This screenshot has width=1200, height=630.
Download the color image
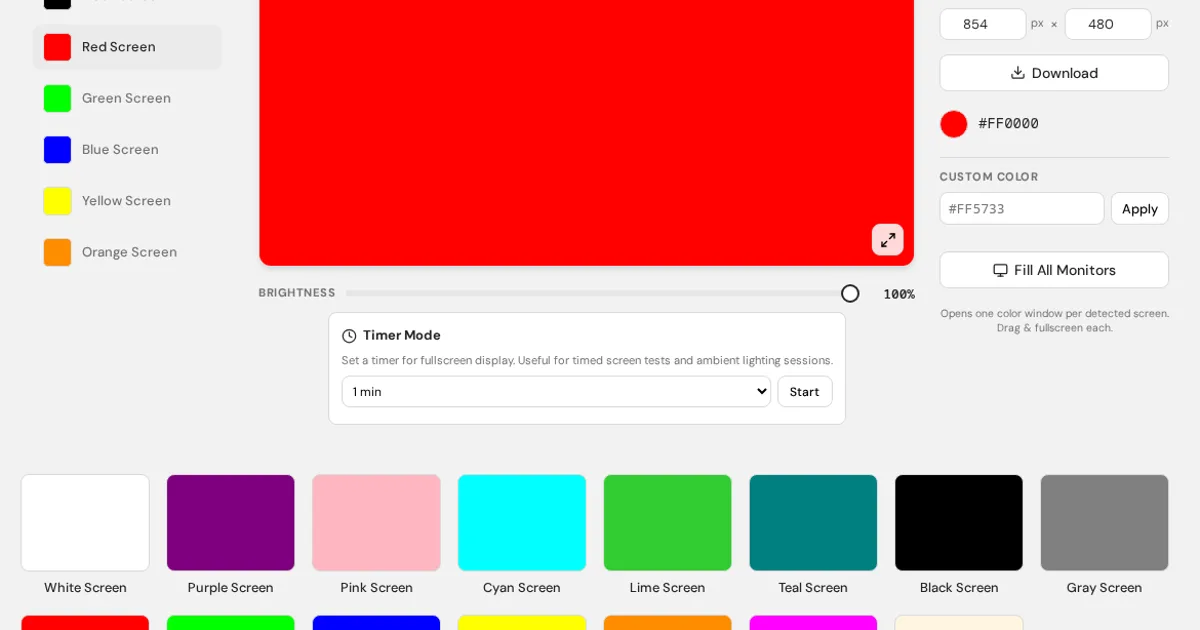point(1054,73)
